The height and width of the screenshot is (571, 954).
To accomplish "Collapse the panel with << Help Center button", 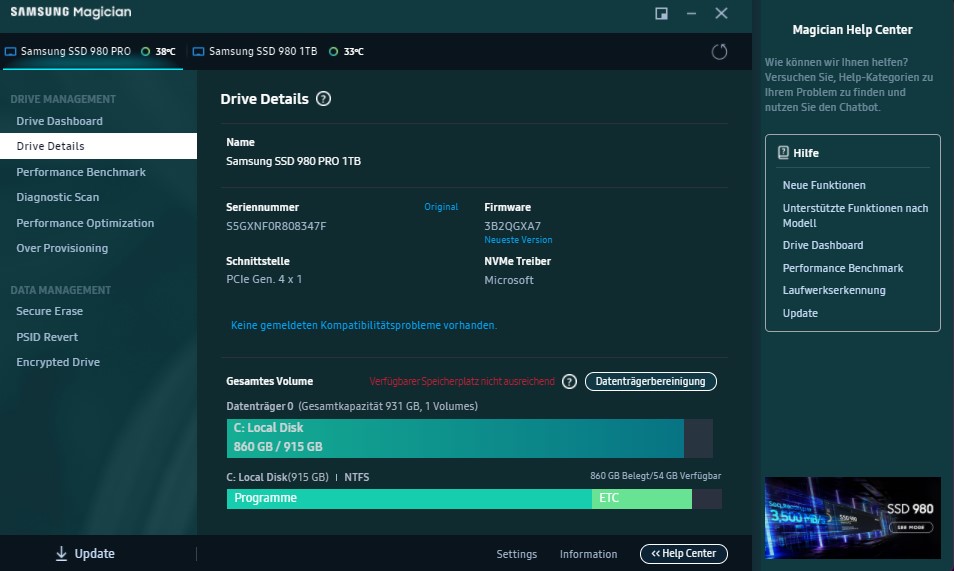I will point(683,554).
